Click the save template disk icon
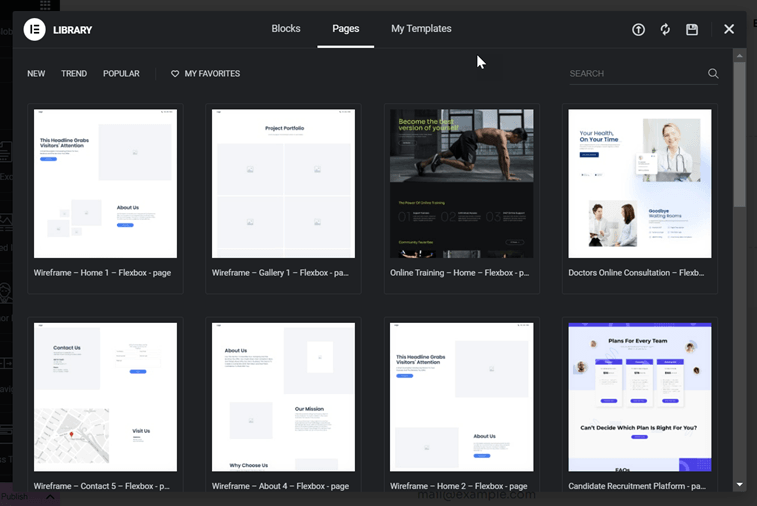 (x=692, y=29)
